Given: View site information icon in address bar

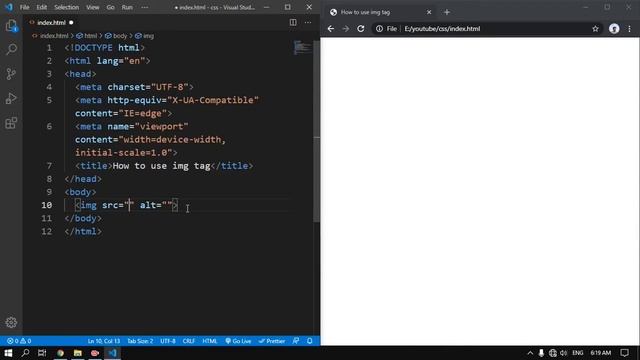Looking at the screenshot, I should click(x=379, y=29).
